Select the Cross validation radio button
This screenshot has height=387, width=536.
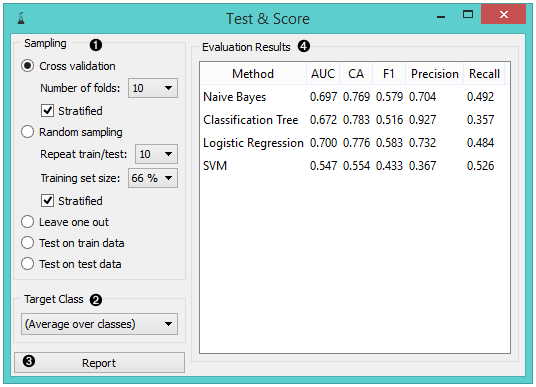click(27, 66)
